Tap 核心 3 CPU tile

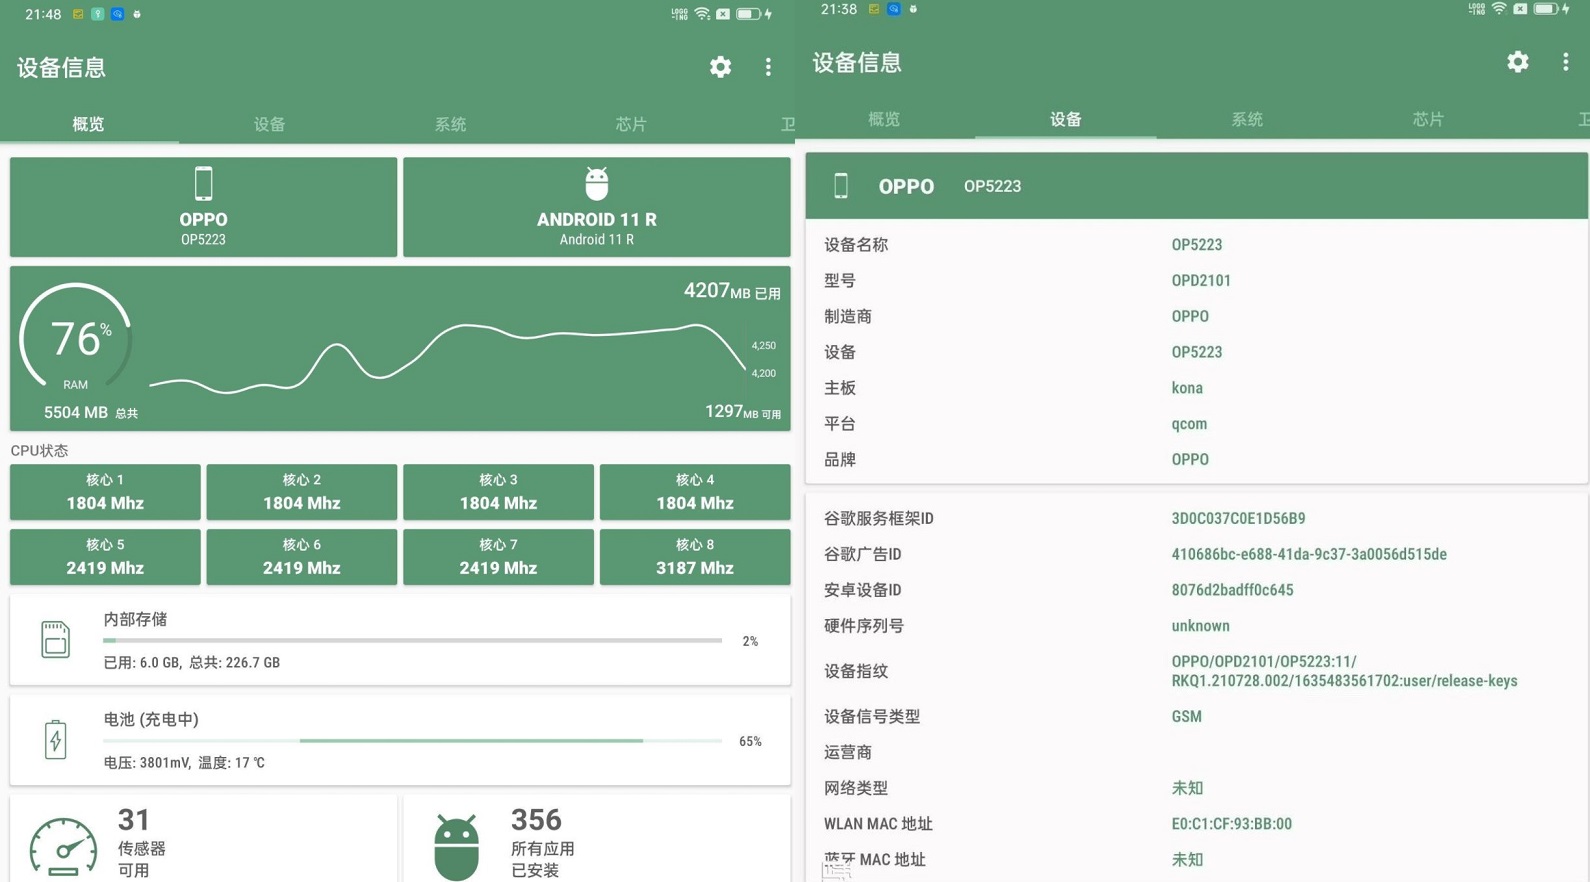(x=498, y=492)
